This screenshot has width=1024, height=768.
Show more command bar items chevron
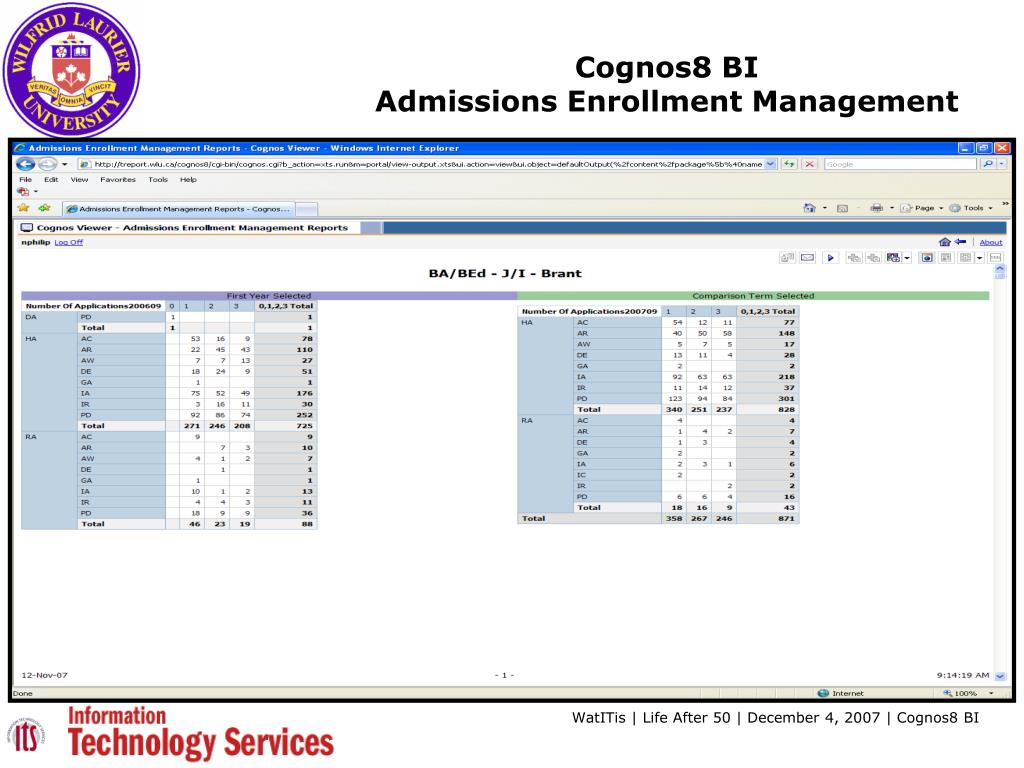pyautogui.click(x=1005, y=204)
